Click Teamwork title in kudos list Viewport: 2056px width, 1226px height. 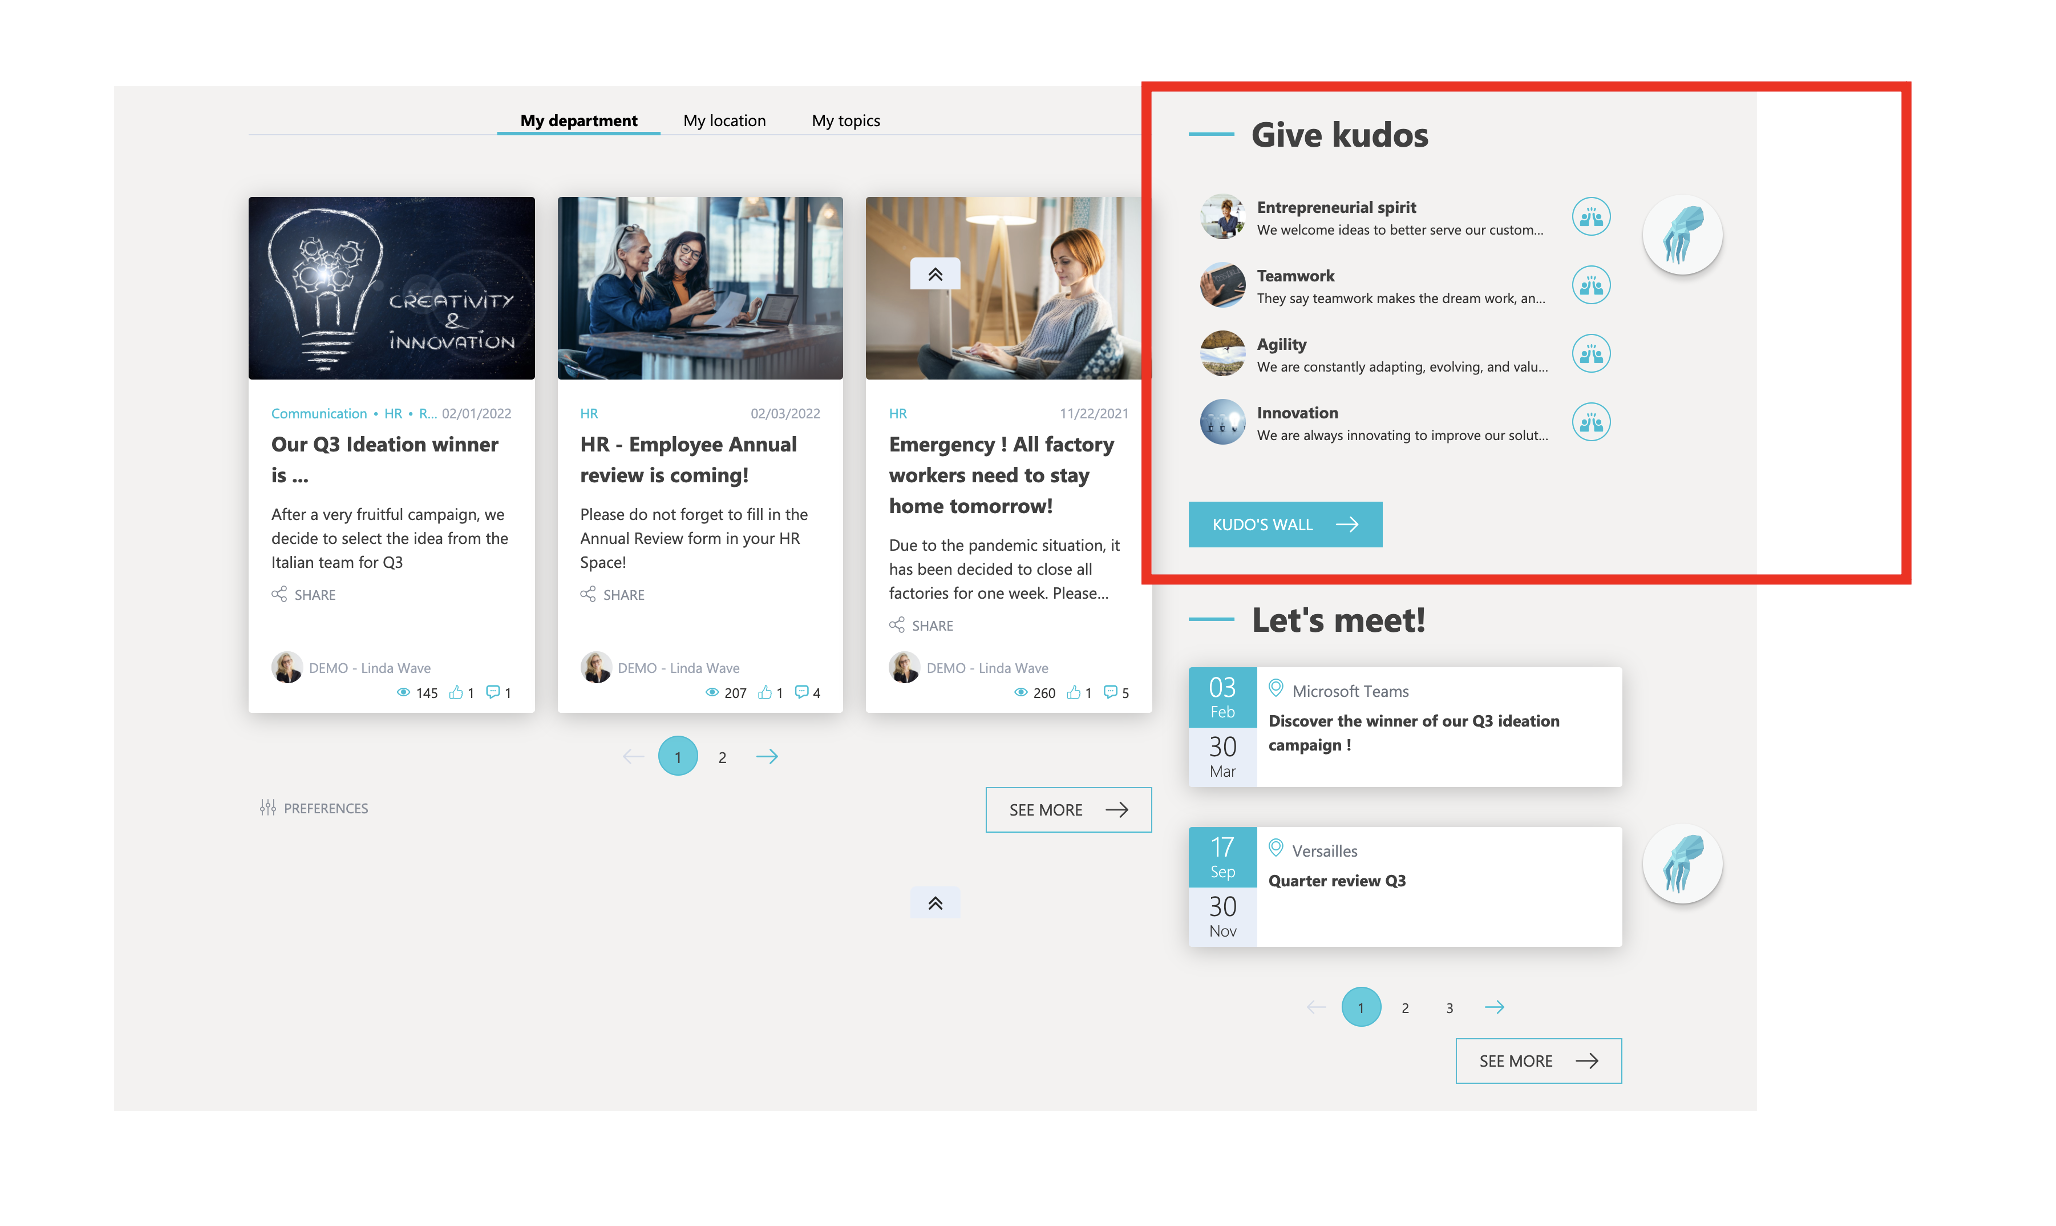[1295, 275]
